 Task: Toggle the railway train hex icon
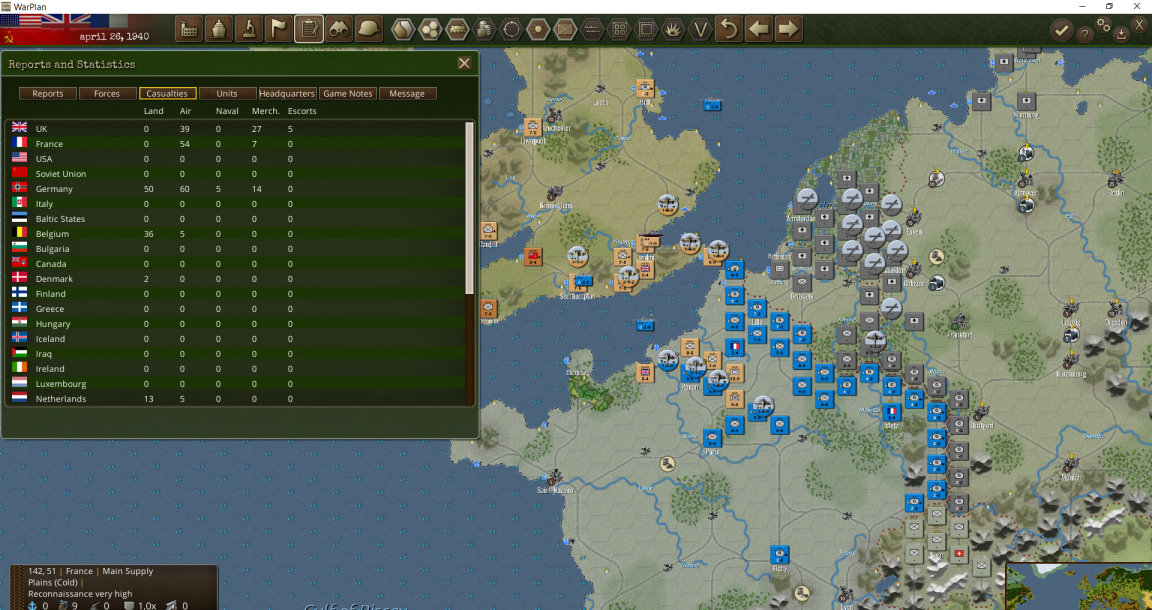point(457,29)
